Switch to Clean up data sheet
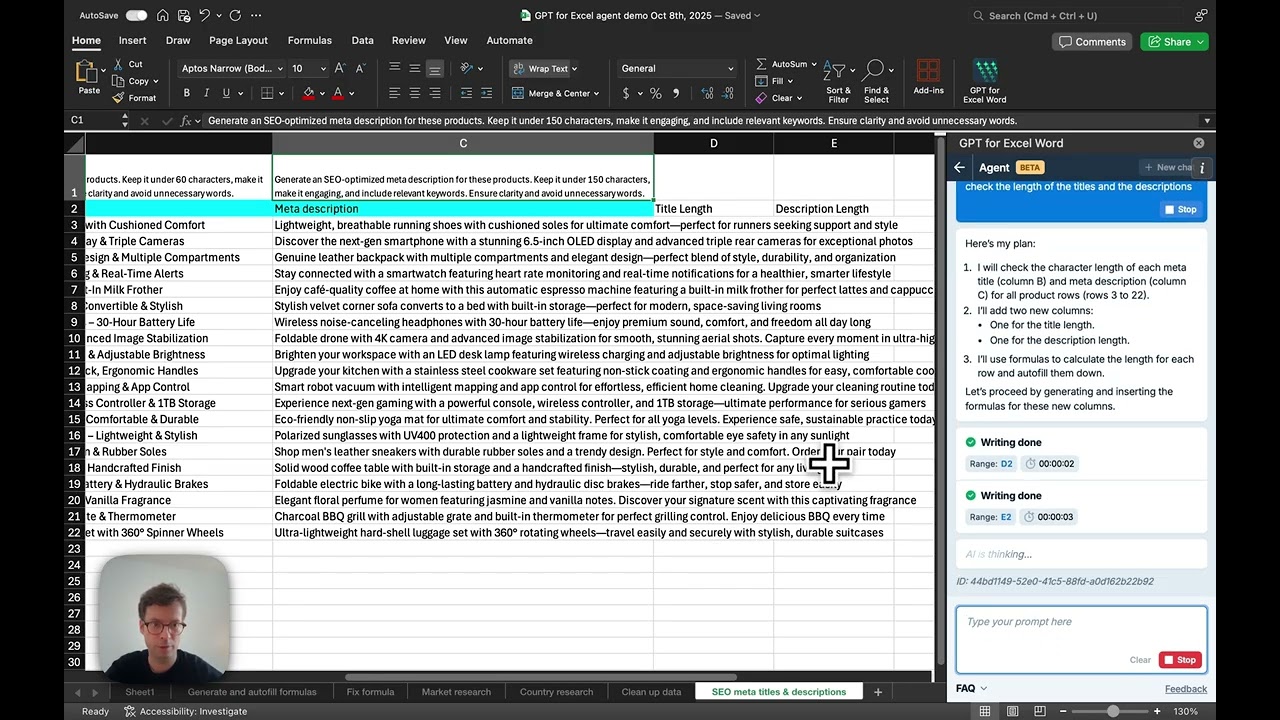This screenshot has height=720, width=1280. 651,691
